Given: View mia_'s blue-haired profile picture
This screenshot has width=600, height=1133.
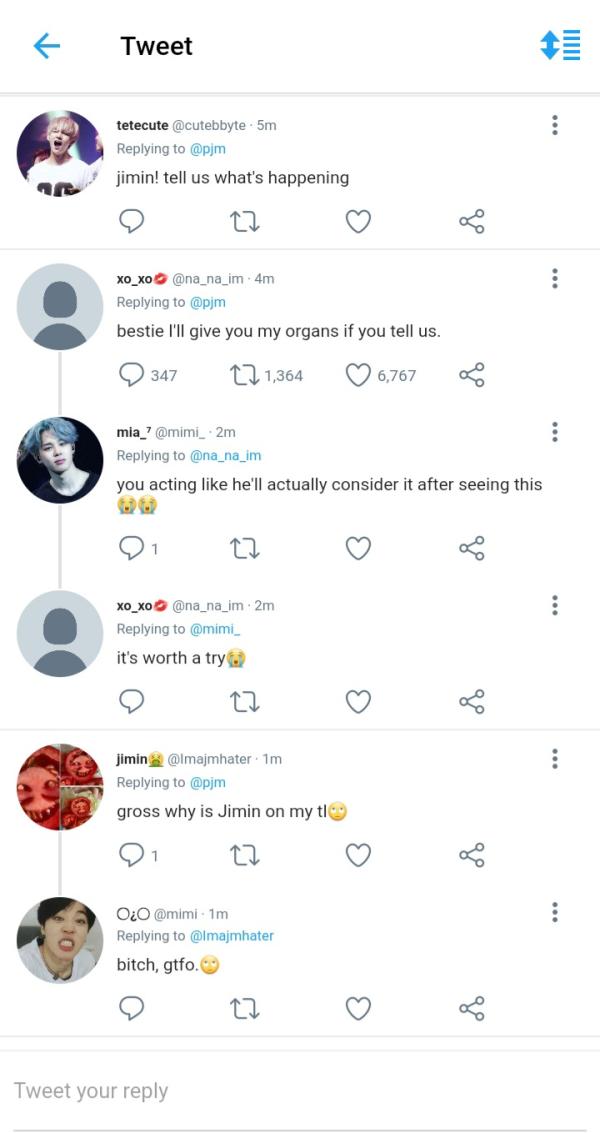Looking at the screenshot, I should tap(60, 460).
